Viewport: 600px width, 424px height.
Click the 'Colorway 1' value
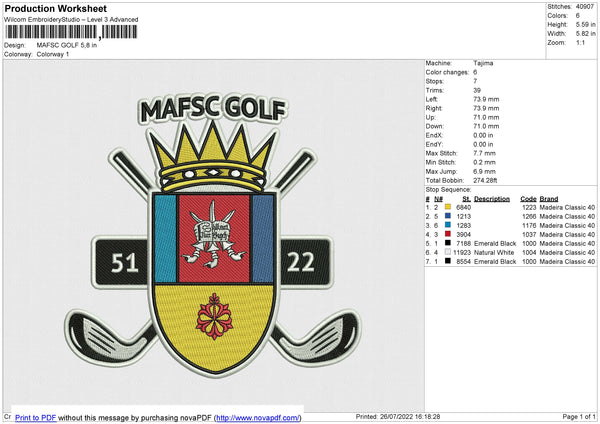[53, 54]
